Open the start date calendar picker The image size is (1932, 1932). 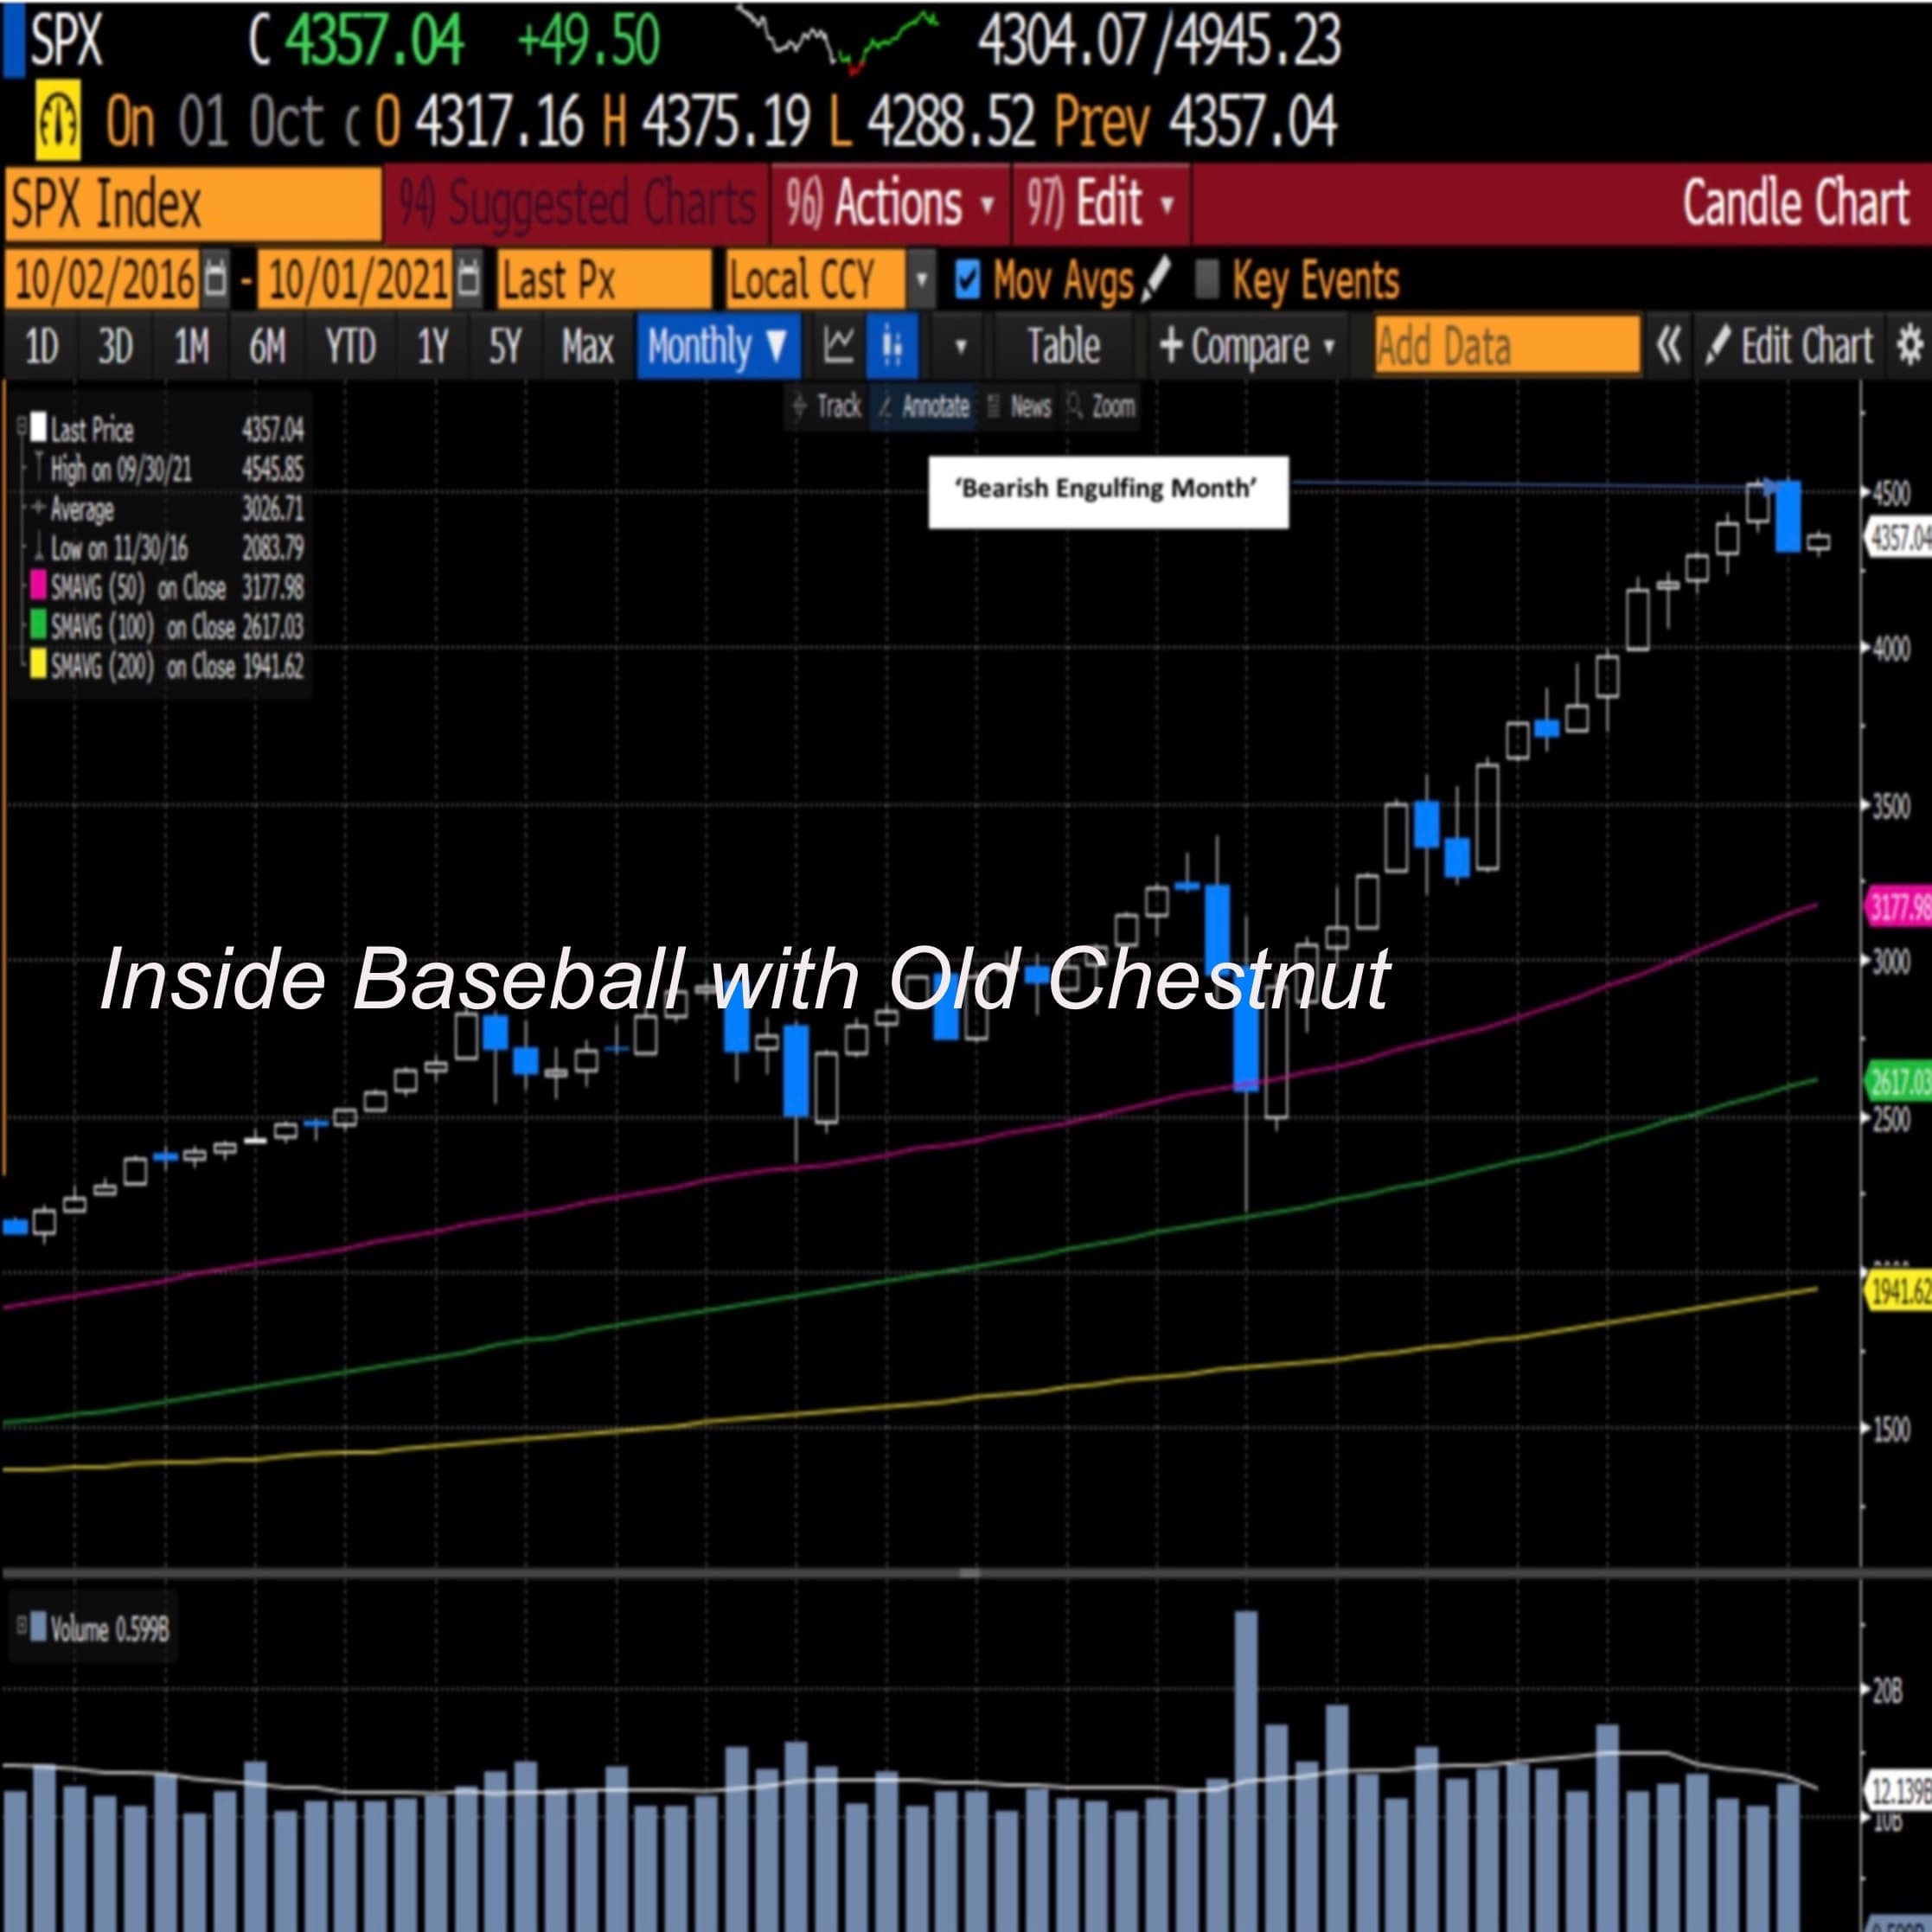pos(215,279)
